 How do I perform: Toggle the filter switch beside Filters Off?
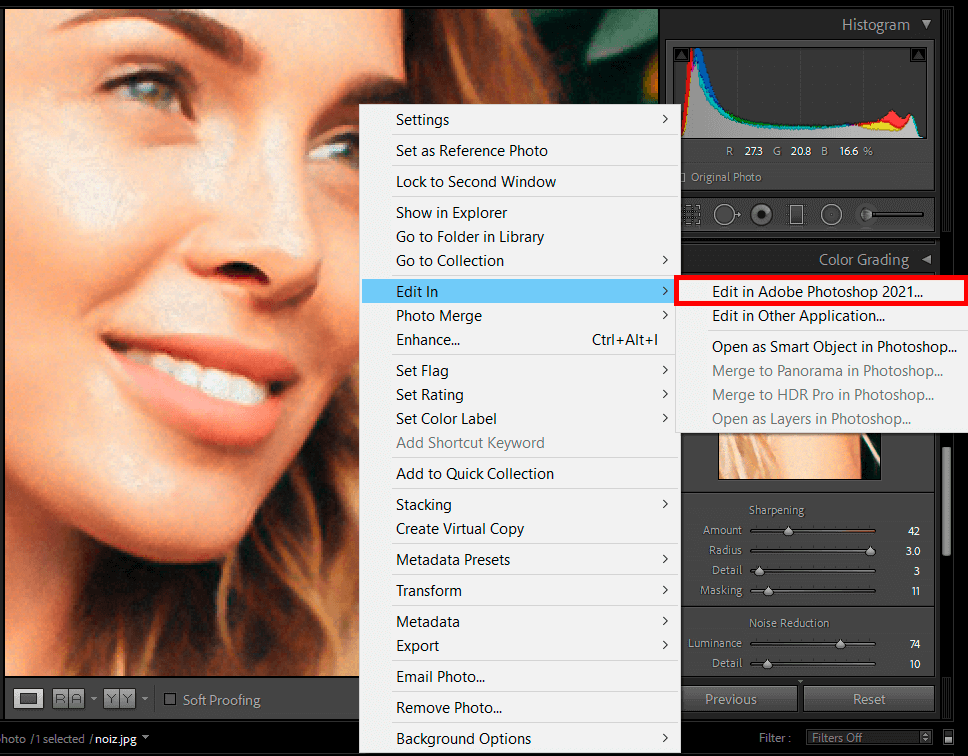click(948, 737)
